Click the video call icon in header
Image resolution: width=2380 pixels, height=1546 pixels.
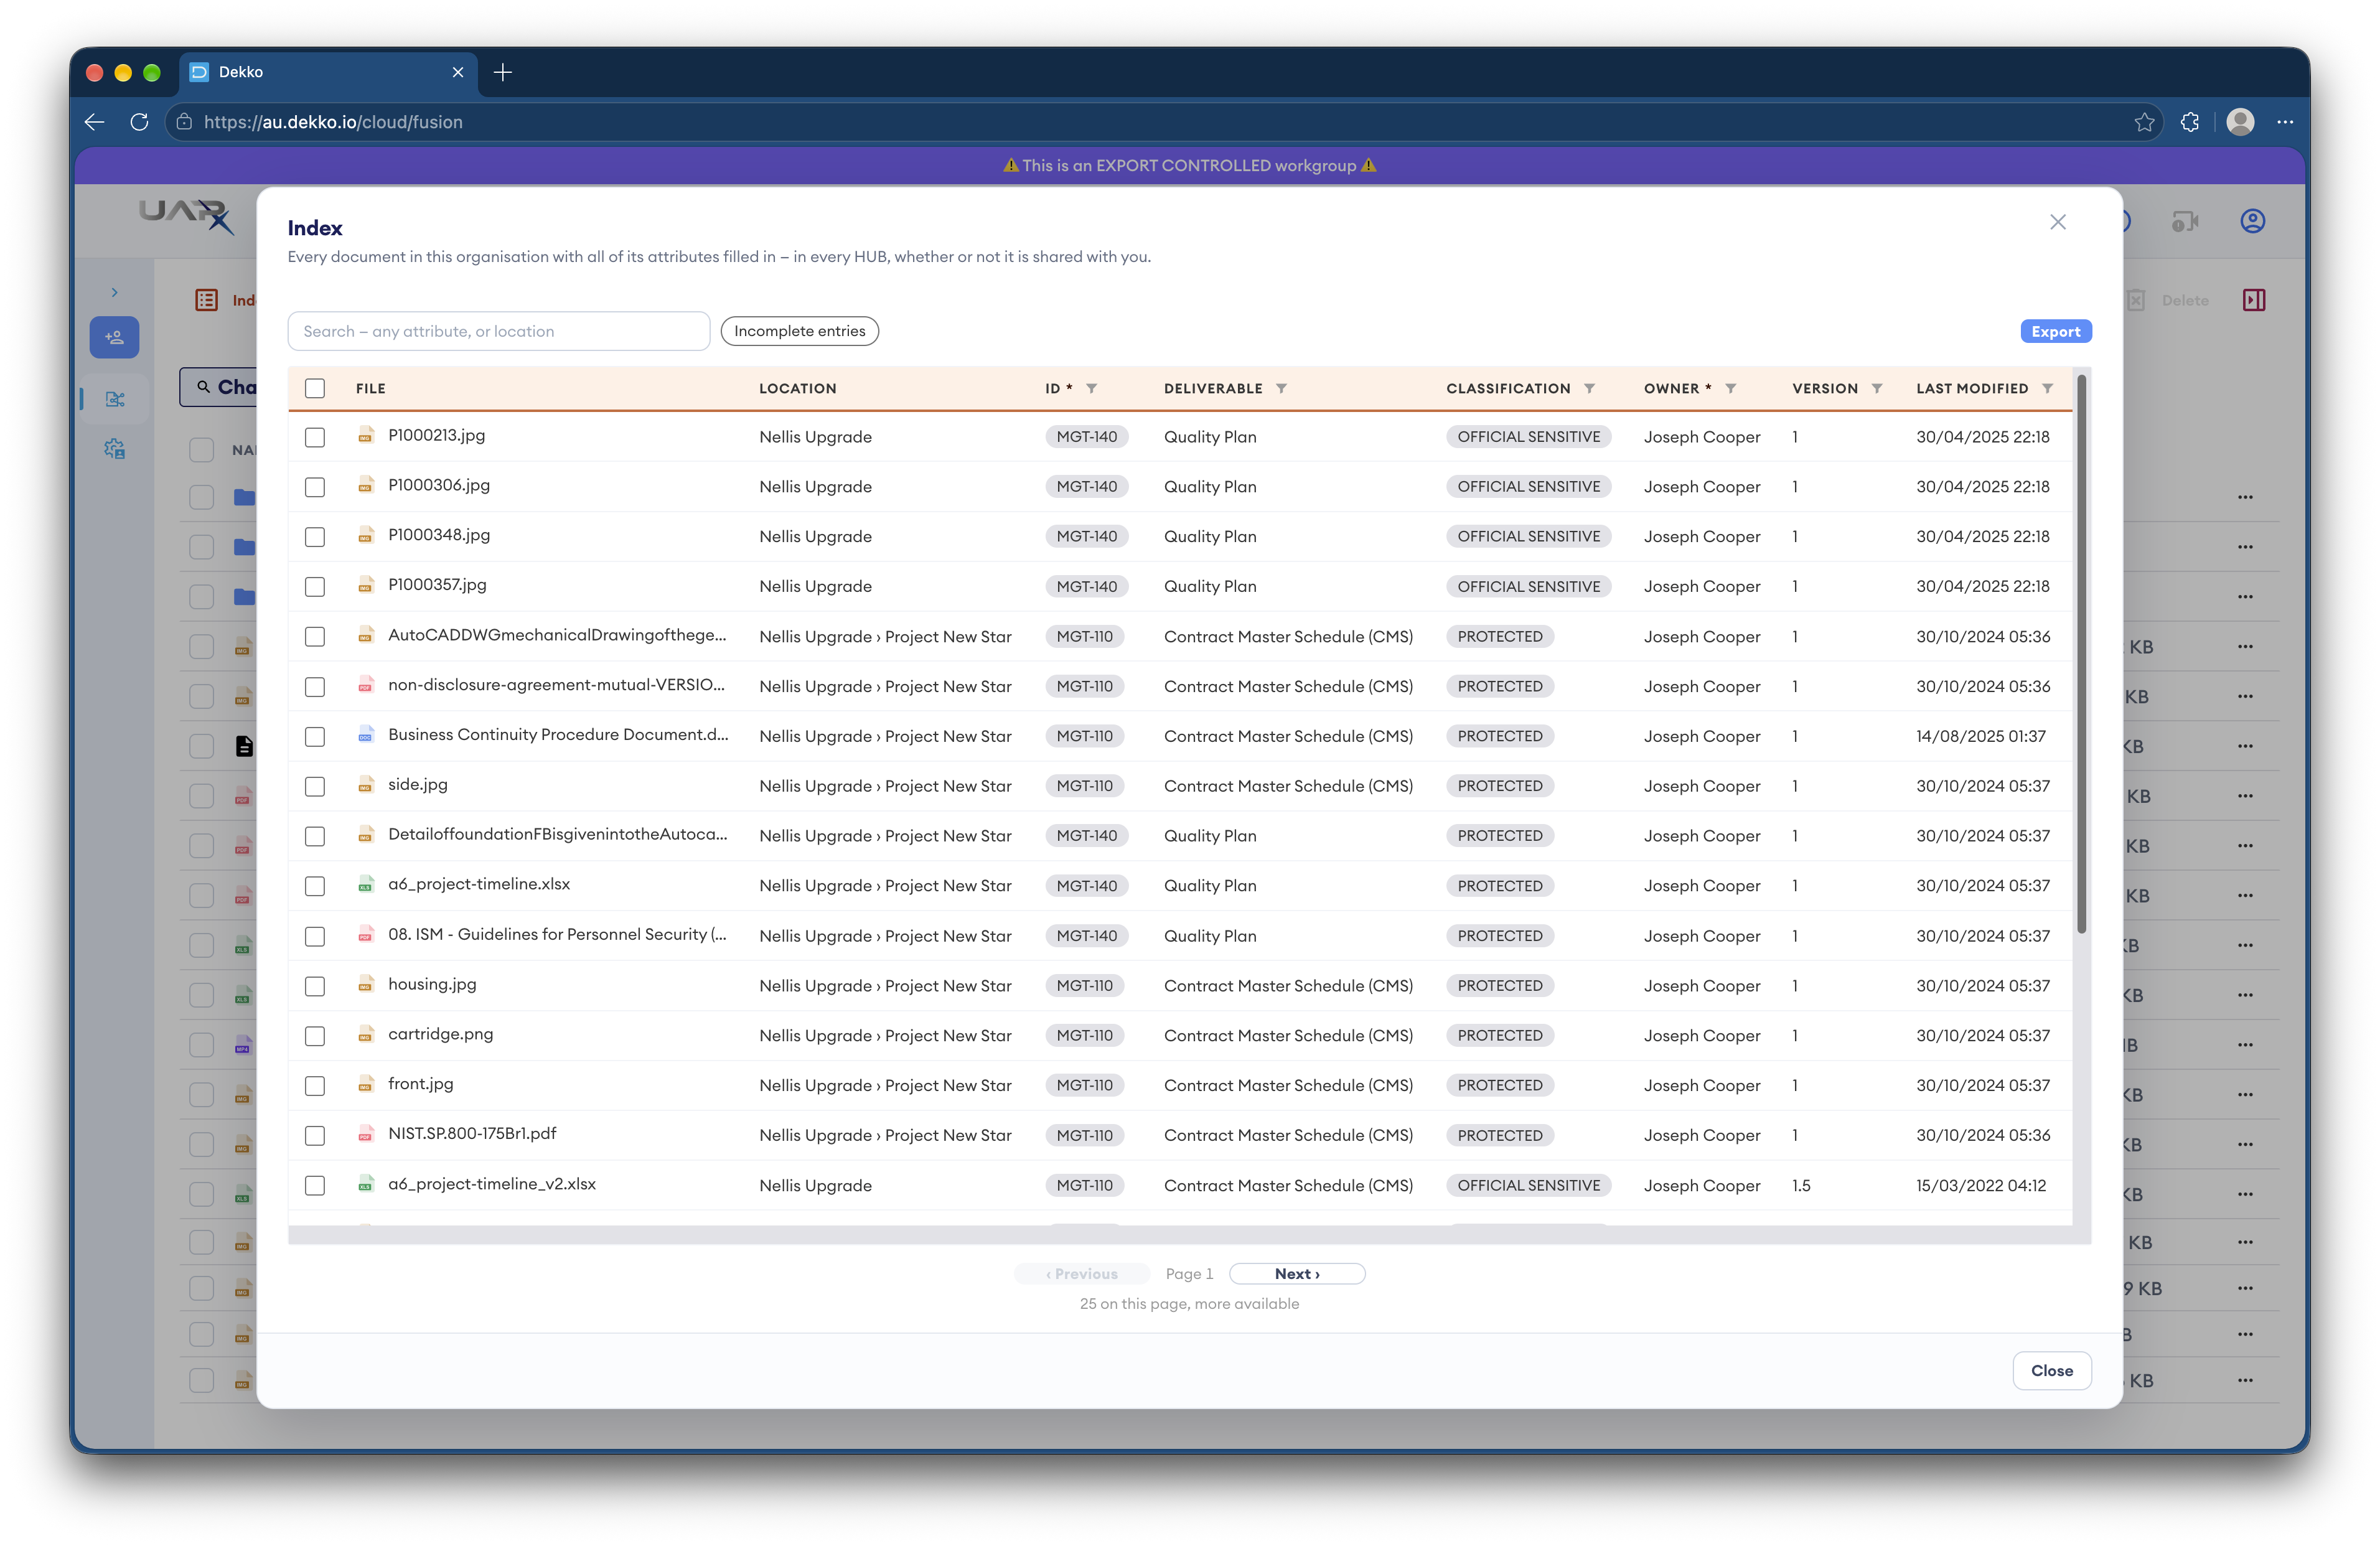click(x=2185, y=221)
